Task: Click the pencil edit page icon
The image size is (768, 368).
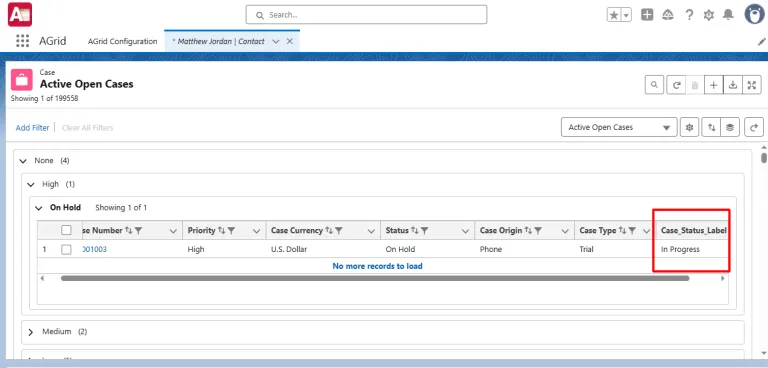Action: (762, 42)
